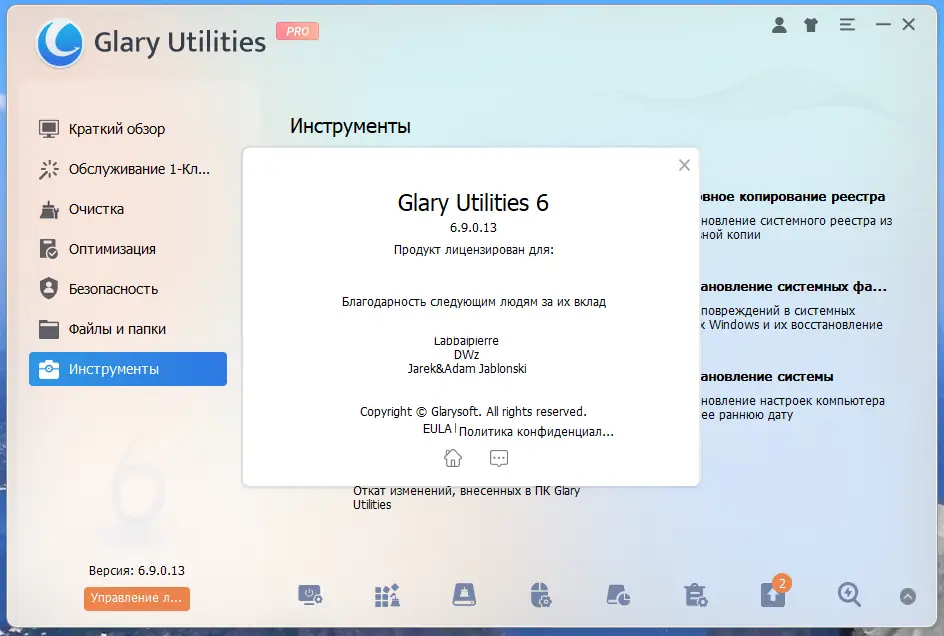This screenshot has width=944, height=636.
Task: Close the Glary Utilities 6 about dialog
Action: (x=684, y=165)
